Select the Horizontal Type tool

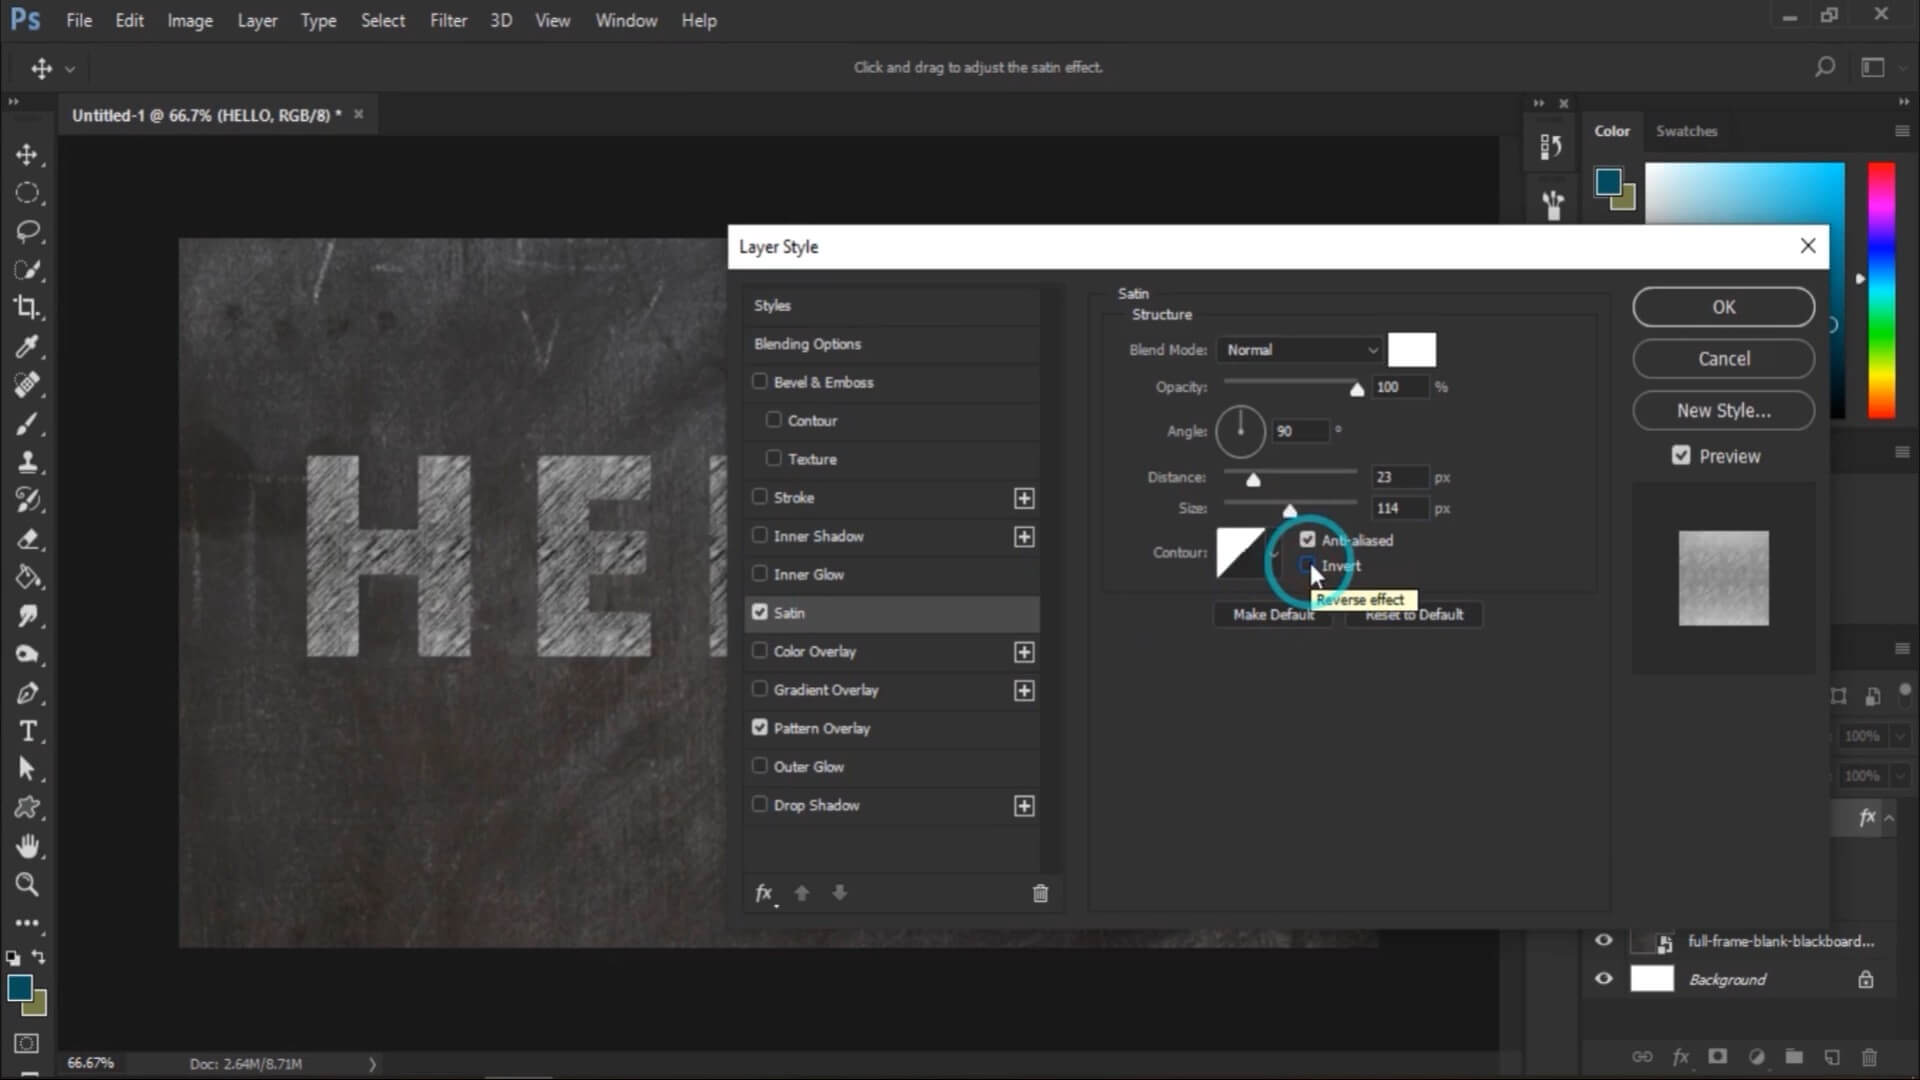27,731
